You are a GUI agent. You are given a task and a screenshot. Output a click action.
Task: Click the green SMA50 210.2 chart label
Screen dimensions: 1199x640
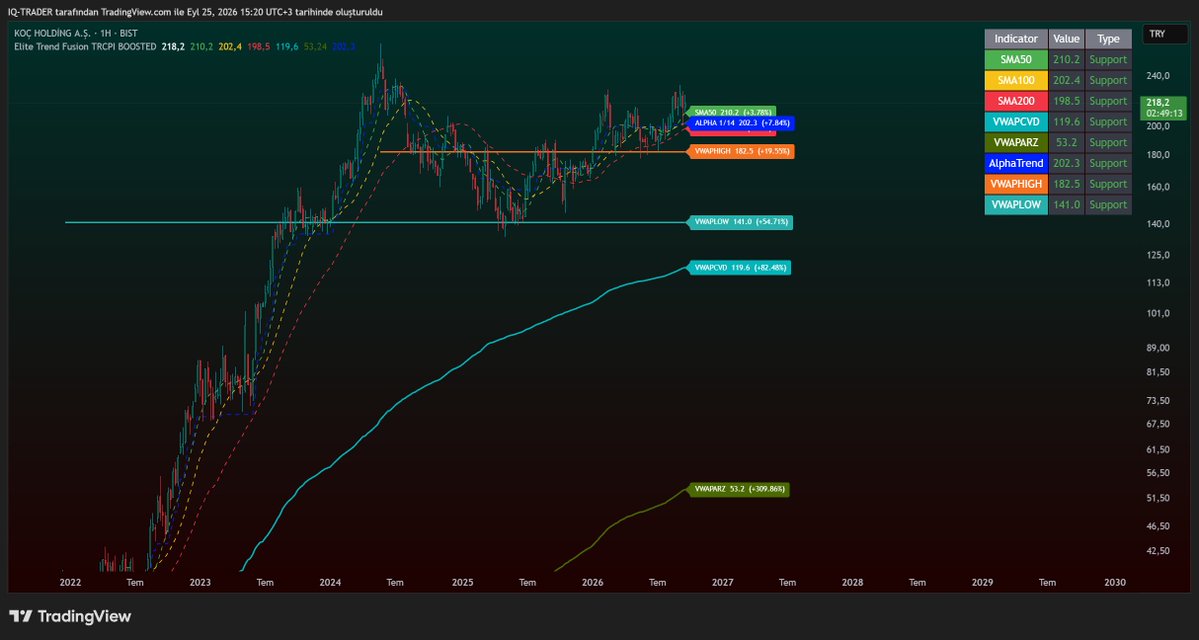click(x=734, y=112)
